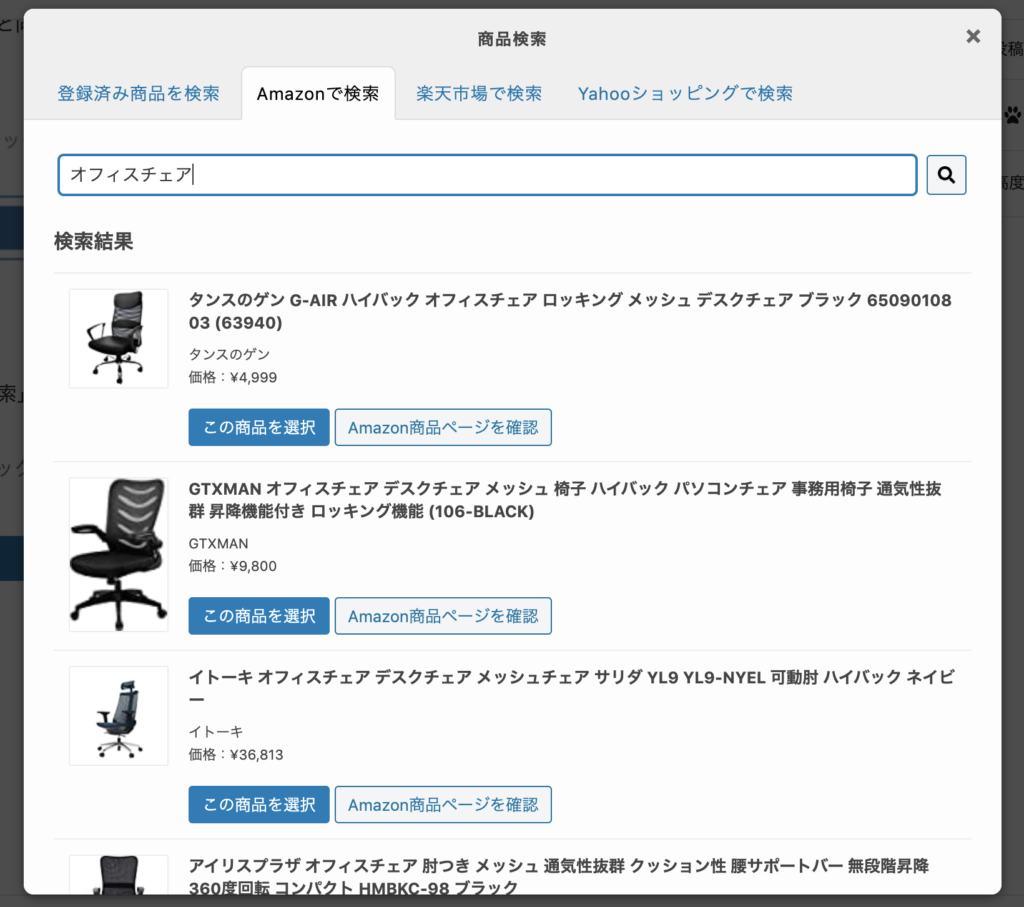Click the GTXMAN mesh chair thumbnail
Image resolution: width=1024 pixels, height=907 pixels.
point(118,554)
